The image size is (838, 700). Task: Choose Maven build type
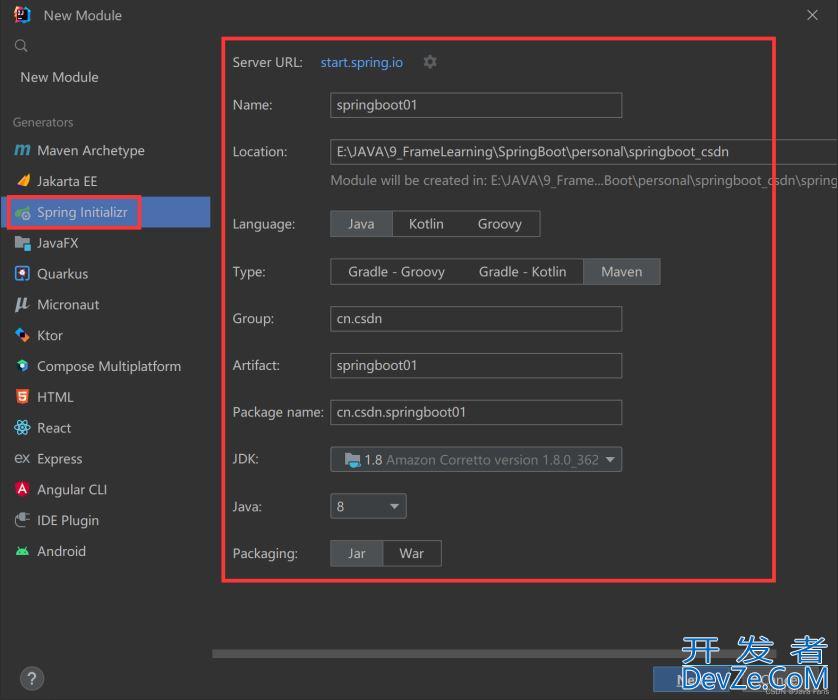coord(622,271)
